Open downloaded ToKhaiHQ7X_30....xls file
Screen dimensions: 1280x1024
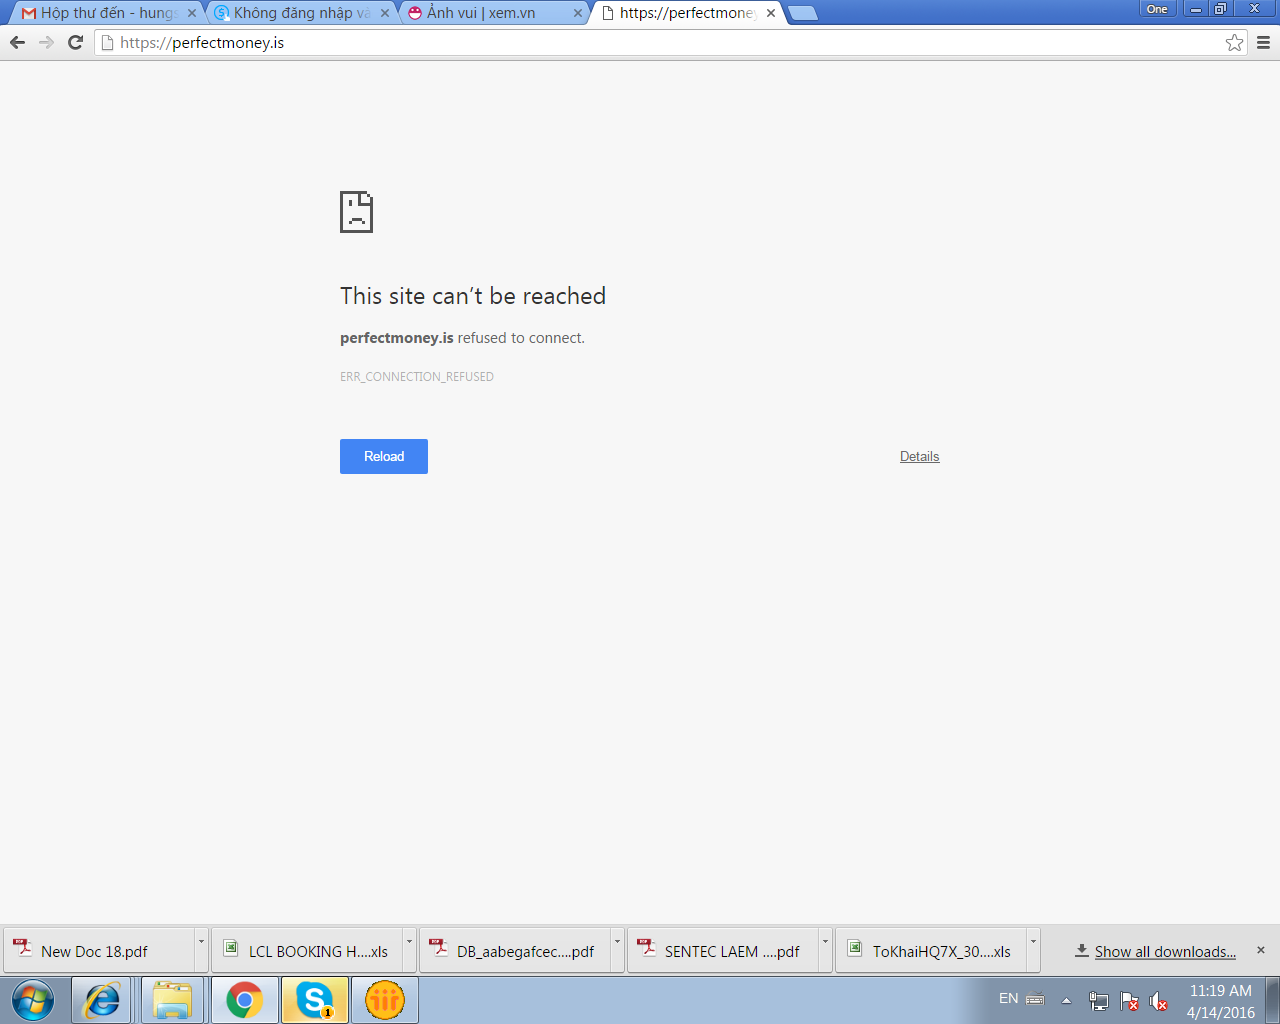pos(931,951)
